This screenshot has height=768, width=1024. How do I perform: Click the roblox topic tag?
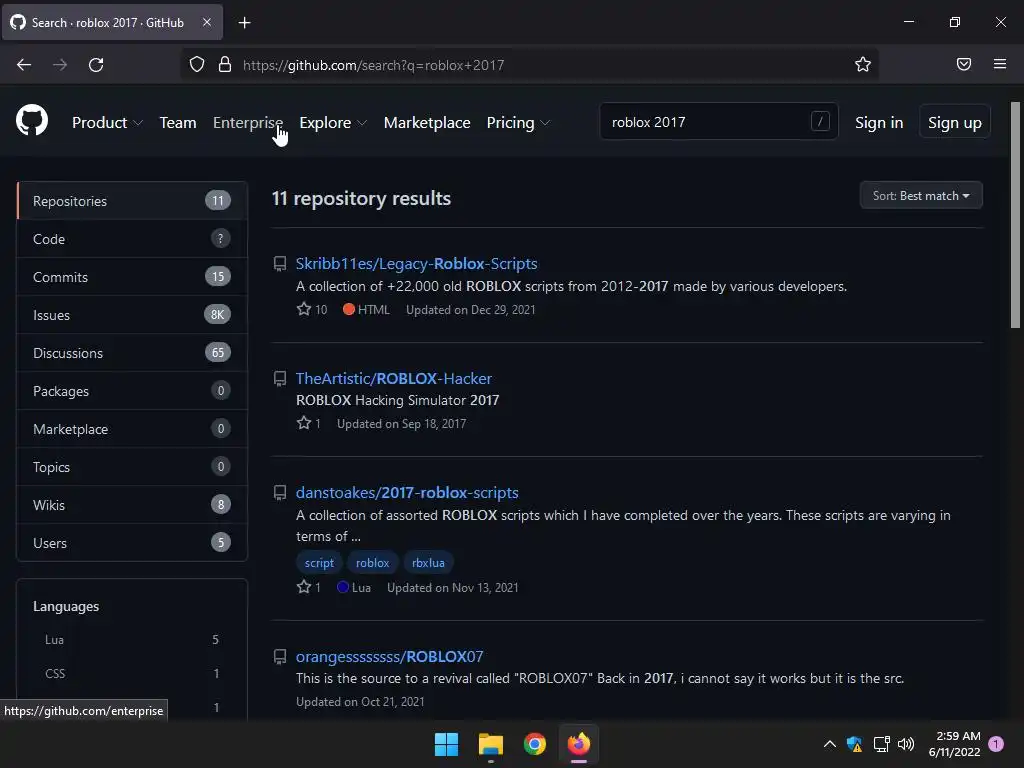pos(372,562)
